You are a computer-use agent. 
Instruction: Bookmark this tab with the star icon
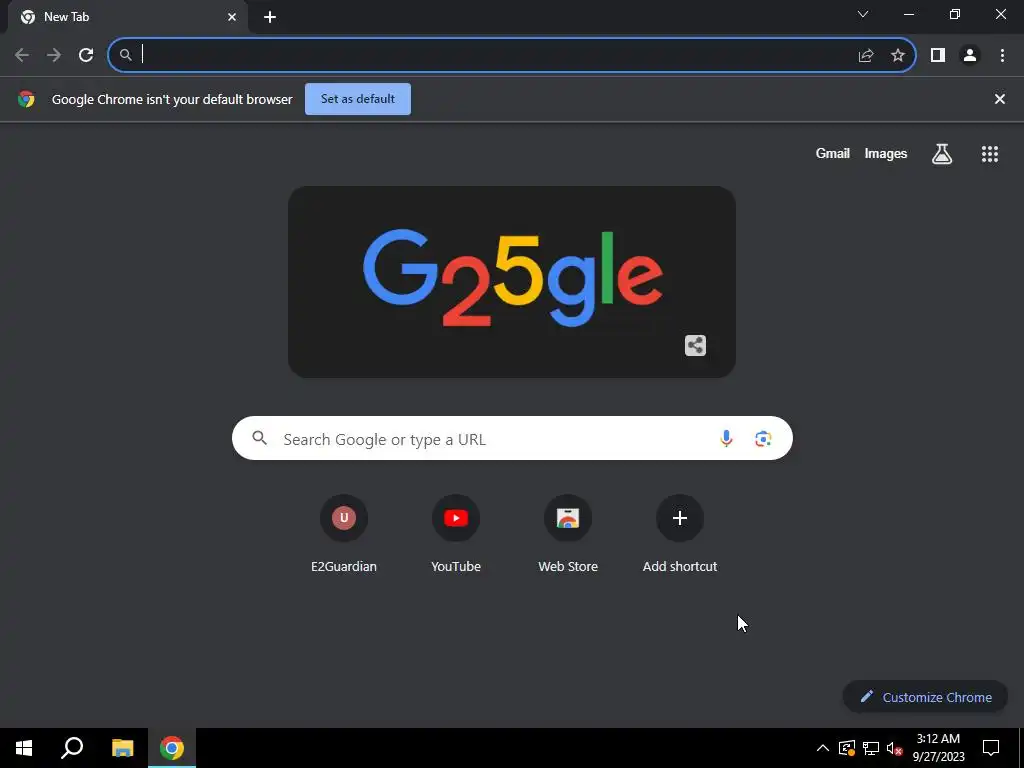[x=898, y=56]
